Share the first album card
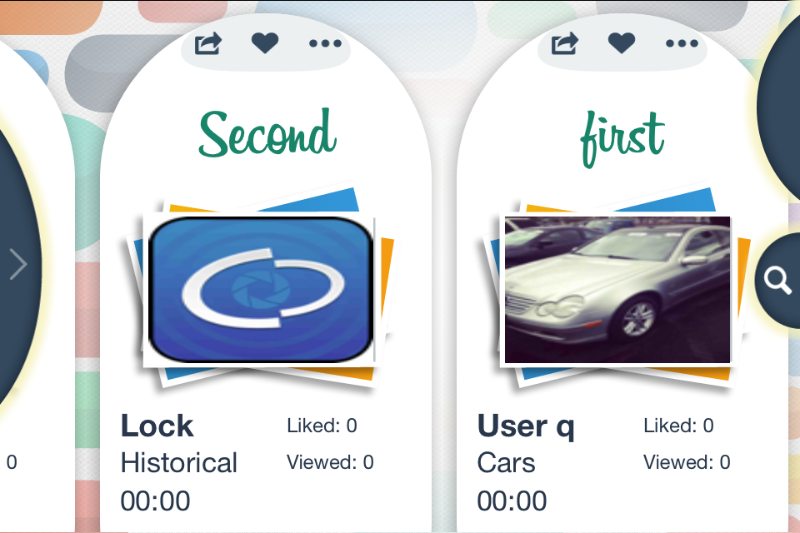 coord(565,43)
